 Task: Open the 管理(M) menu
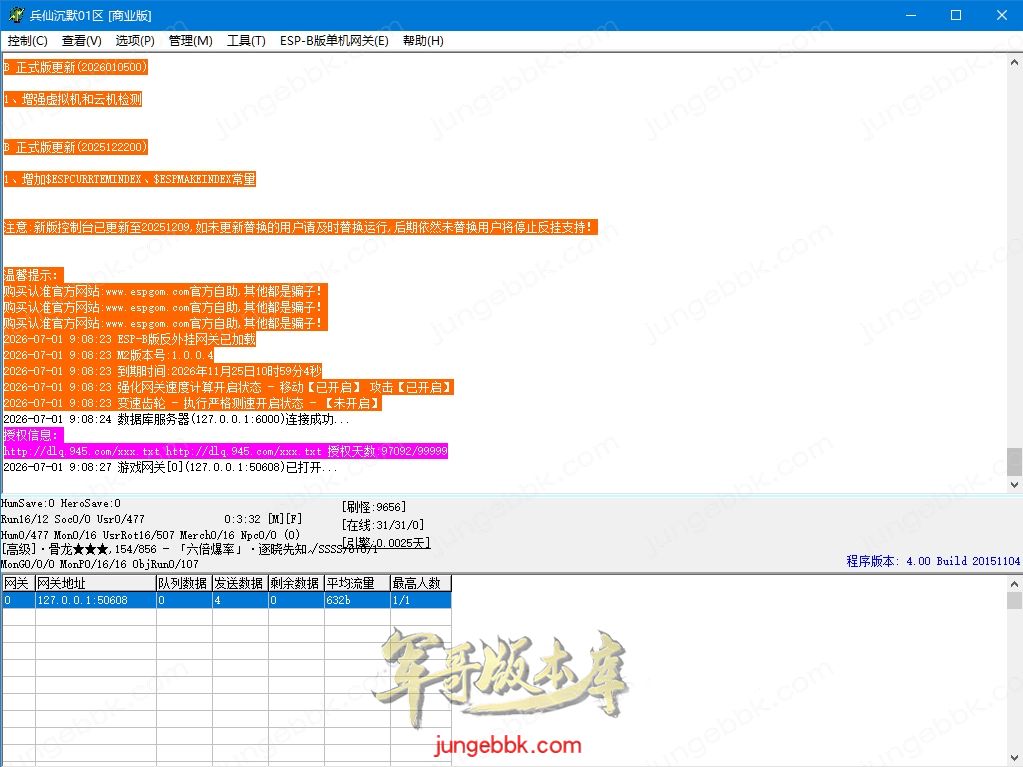[x=191, y=40]
